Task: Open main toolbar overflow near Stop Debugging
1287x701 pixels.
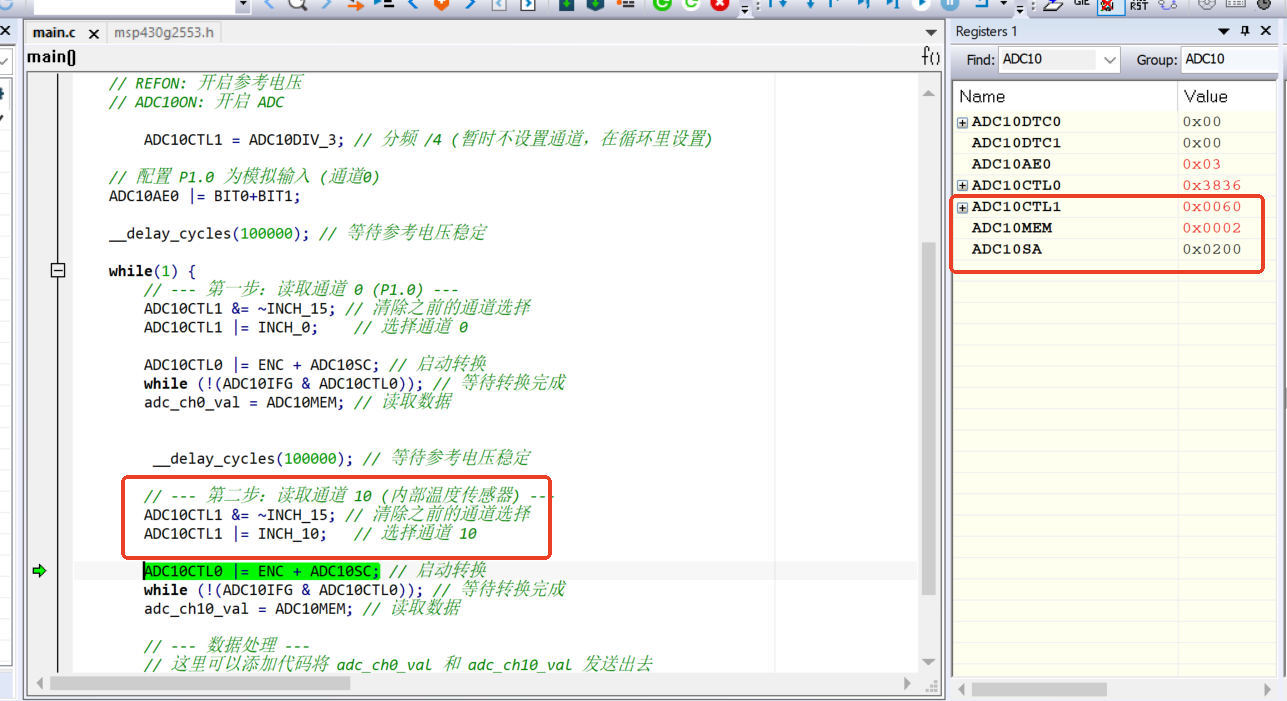Action: tap(744, 9)
